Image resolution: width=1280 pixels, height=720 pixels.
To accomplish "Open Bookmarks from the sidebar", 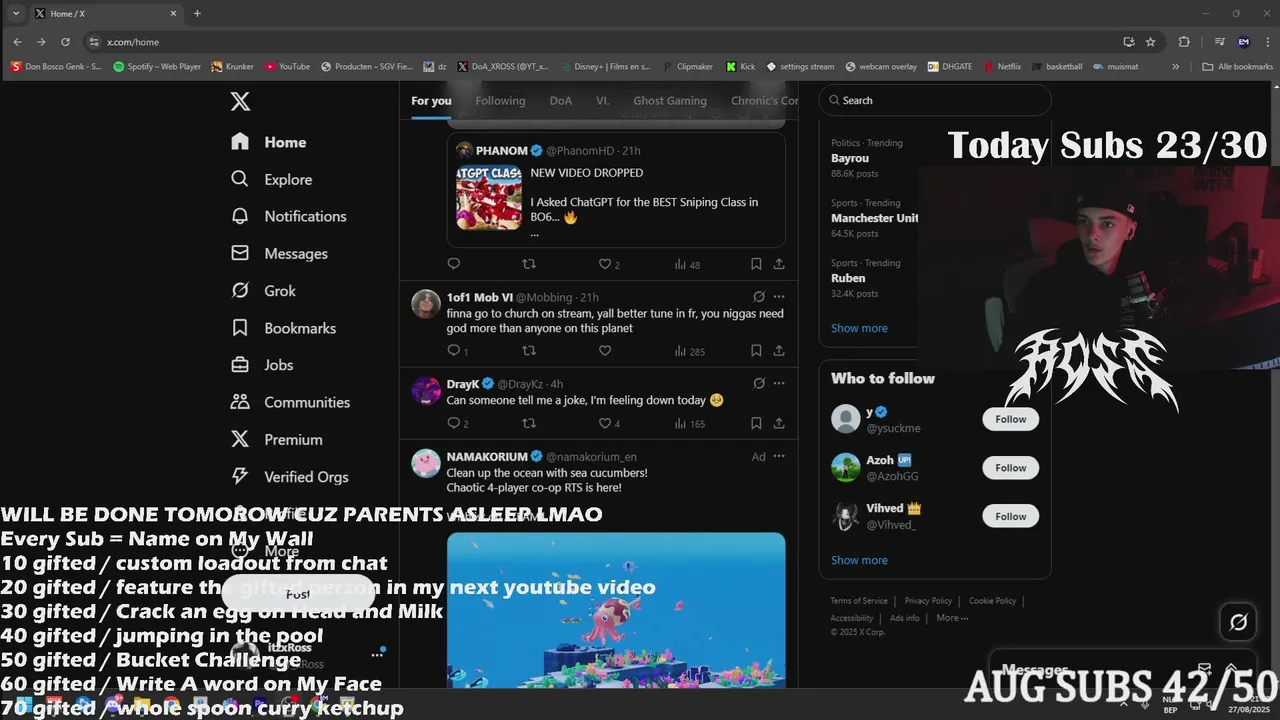I will 284,328.
